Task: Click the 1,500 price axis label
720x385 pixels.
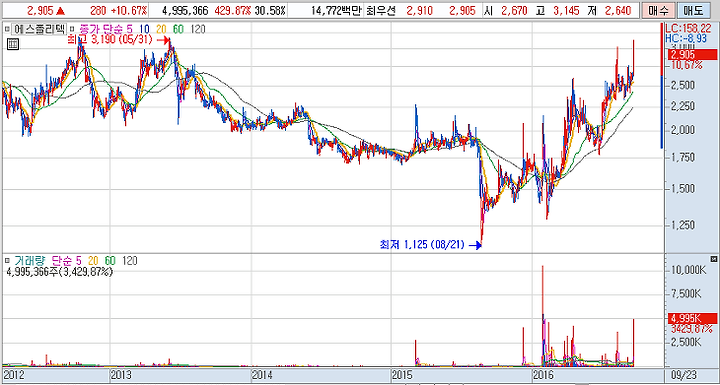Action: coord(683,189)
